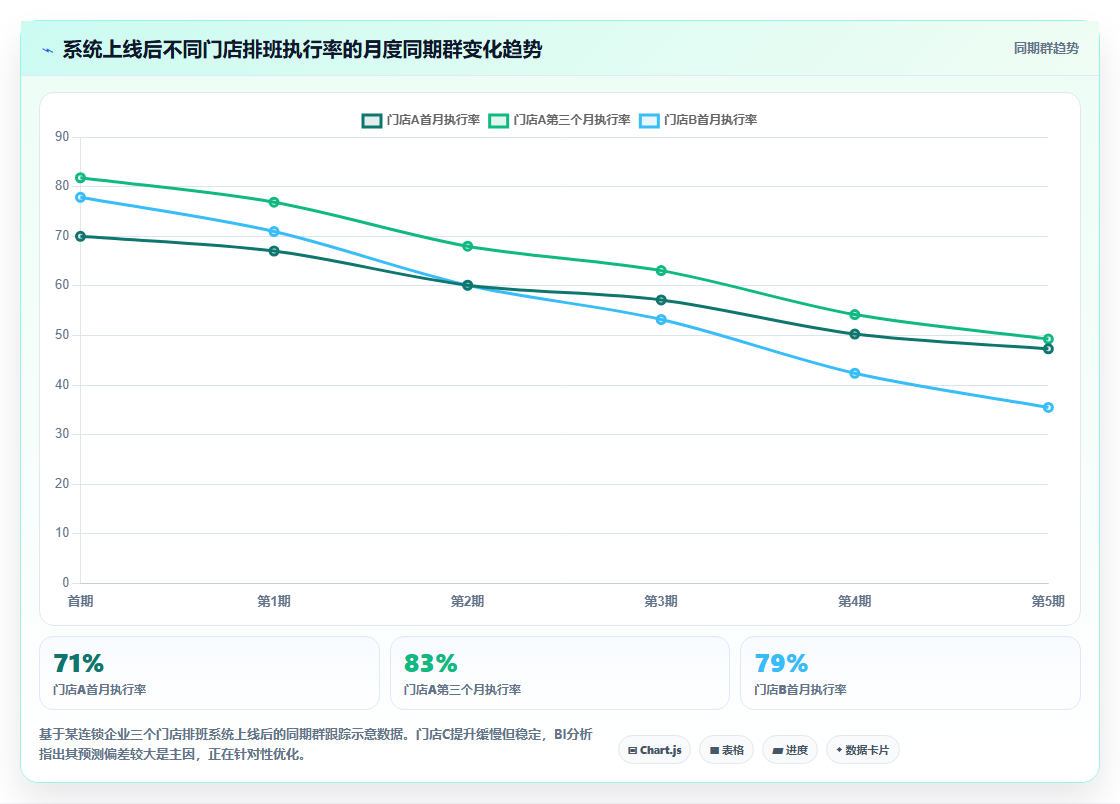
Task: Toggle the 门店A首月执行率 legend entry
Action: pyautogui.click(x=421, y=120)
